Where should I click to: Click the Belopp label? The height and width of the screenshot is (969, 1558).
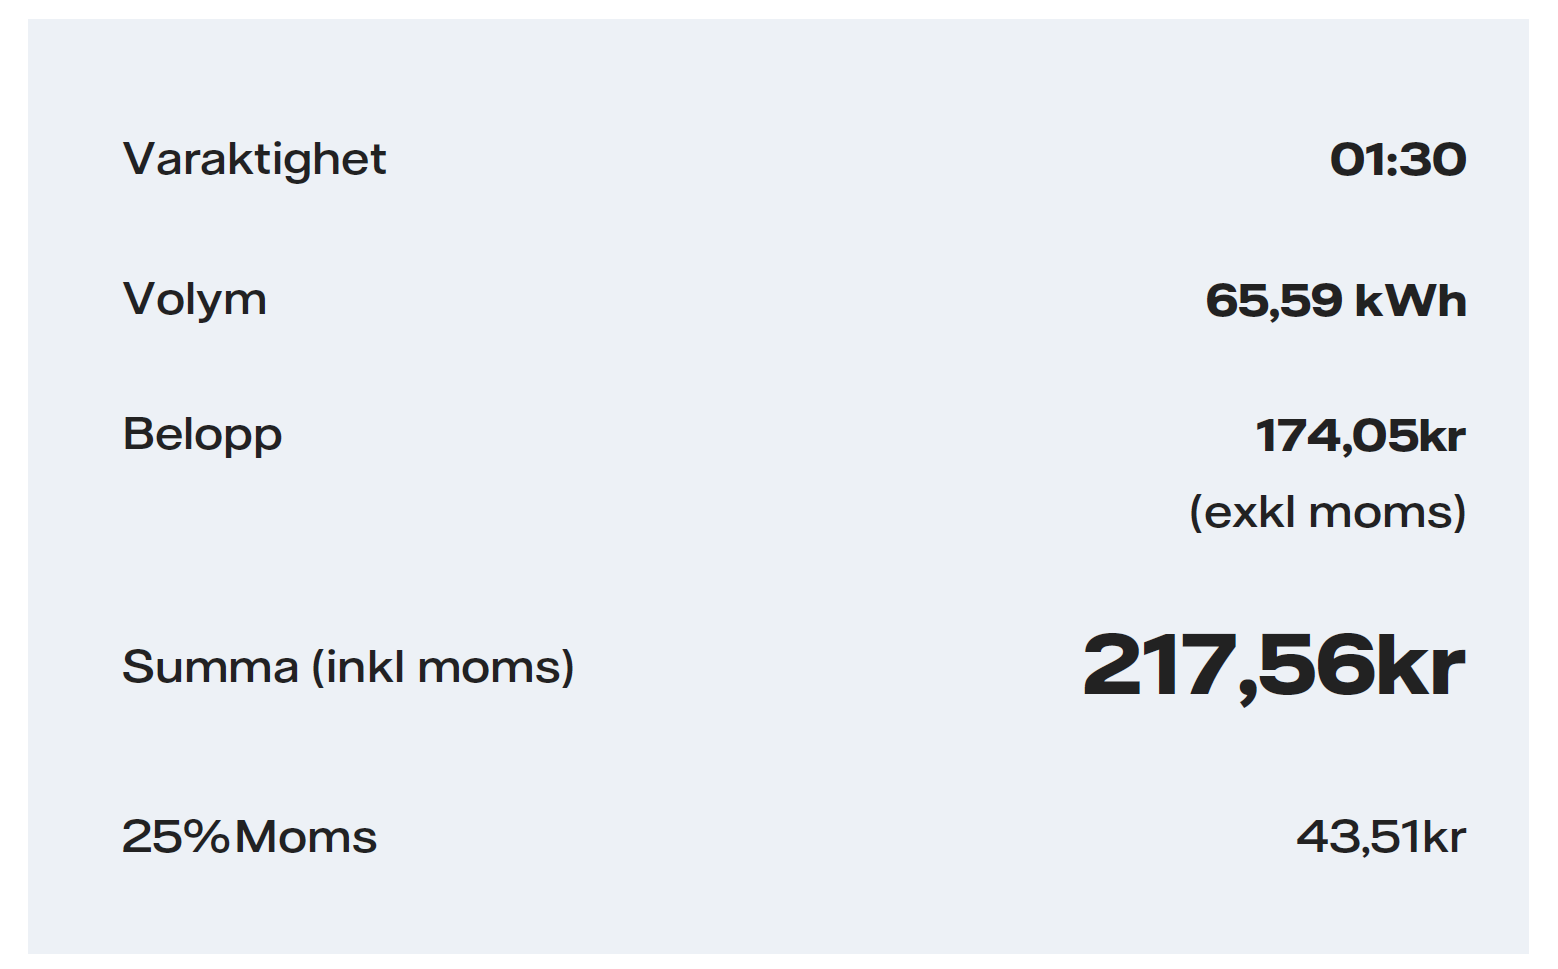[202, 436]
